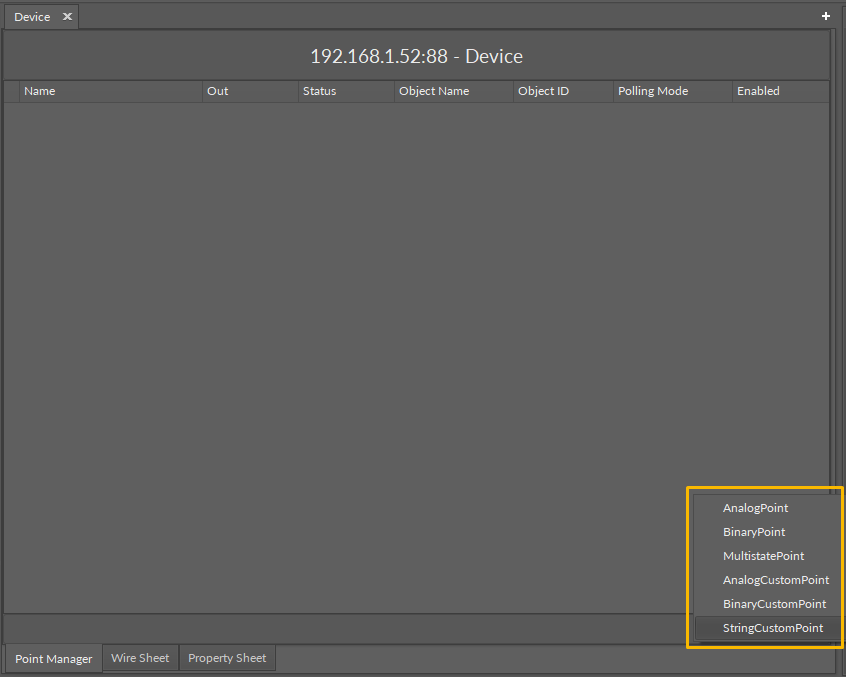Open the Property Sheet view
This screenshot has height=677, width=846.
coord(227,658)
